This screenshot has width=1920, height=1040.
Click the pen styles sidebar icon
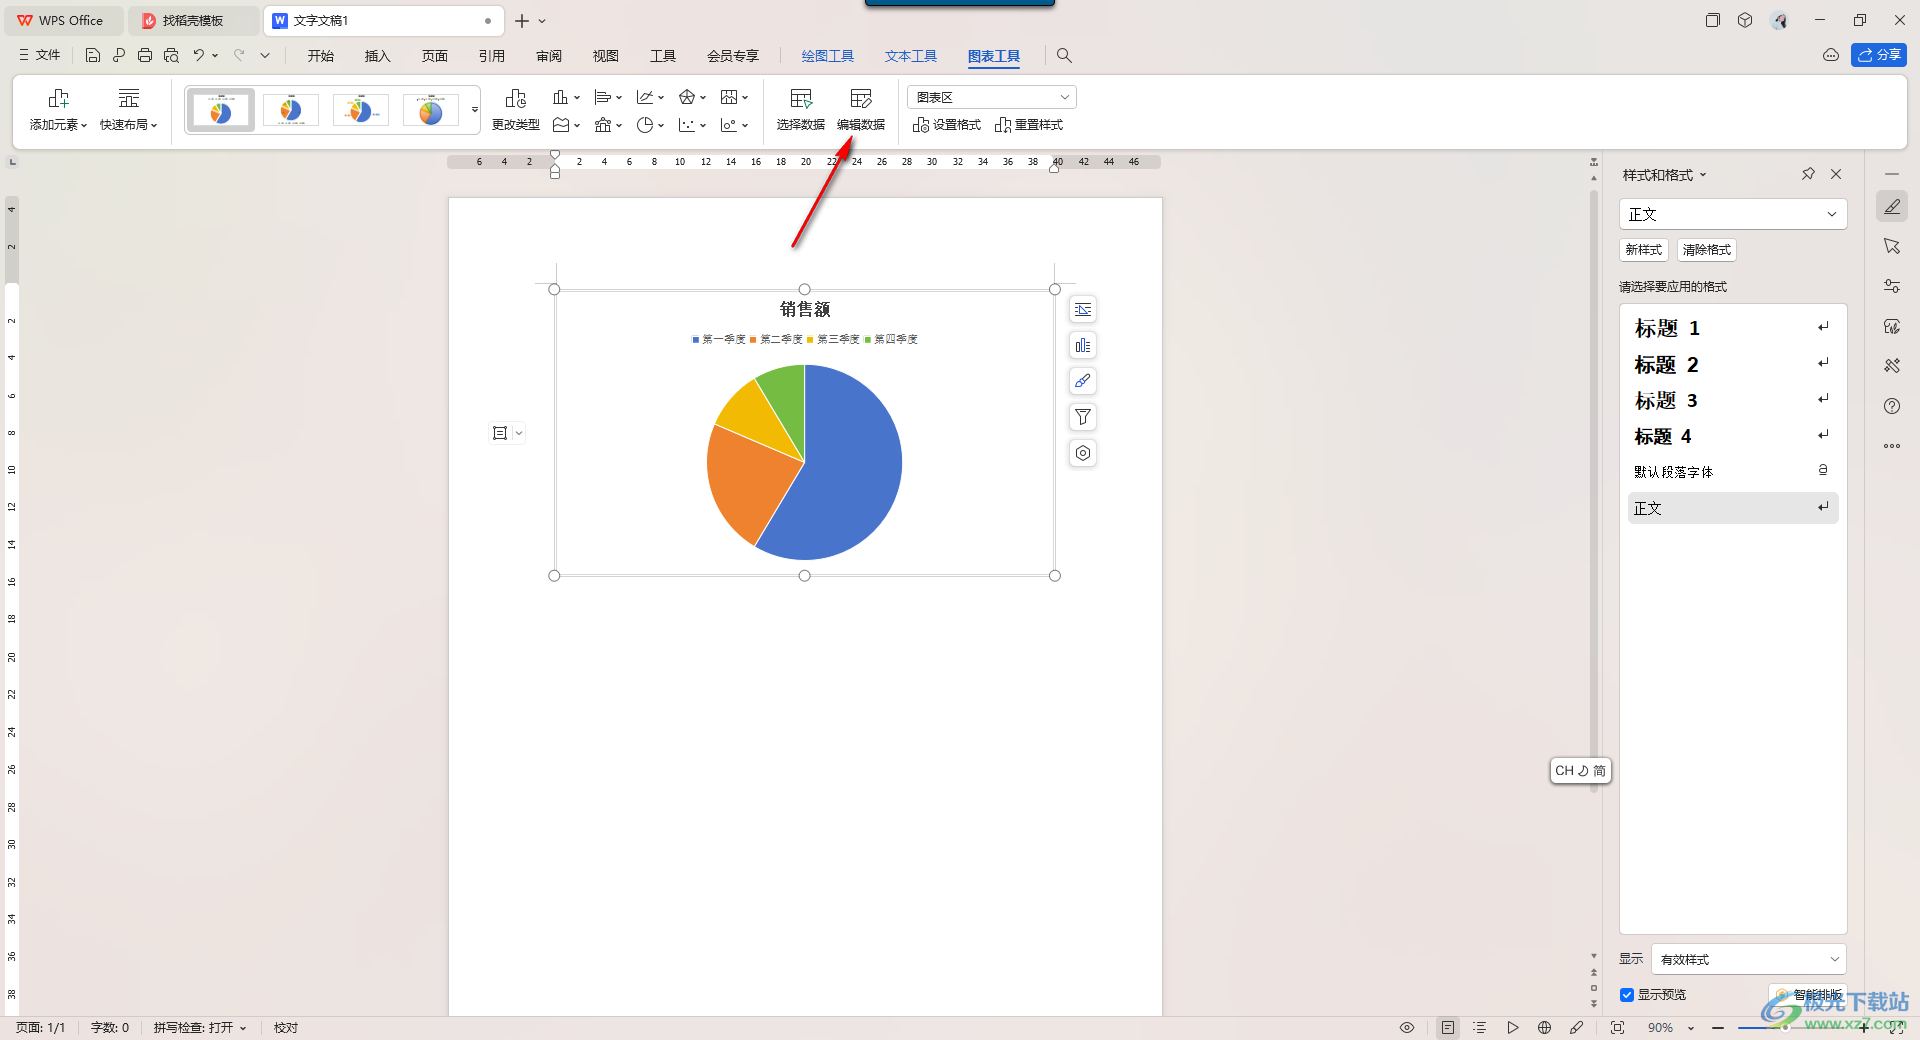(1892, 207)
